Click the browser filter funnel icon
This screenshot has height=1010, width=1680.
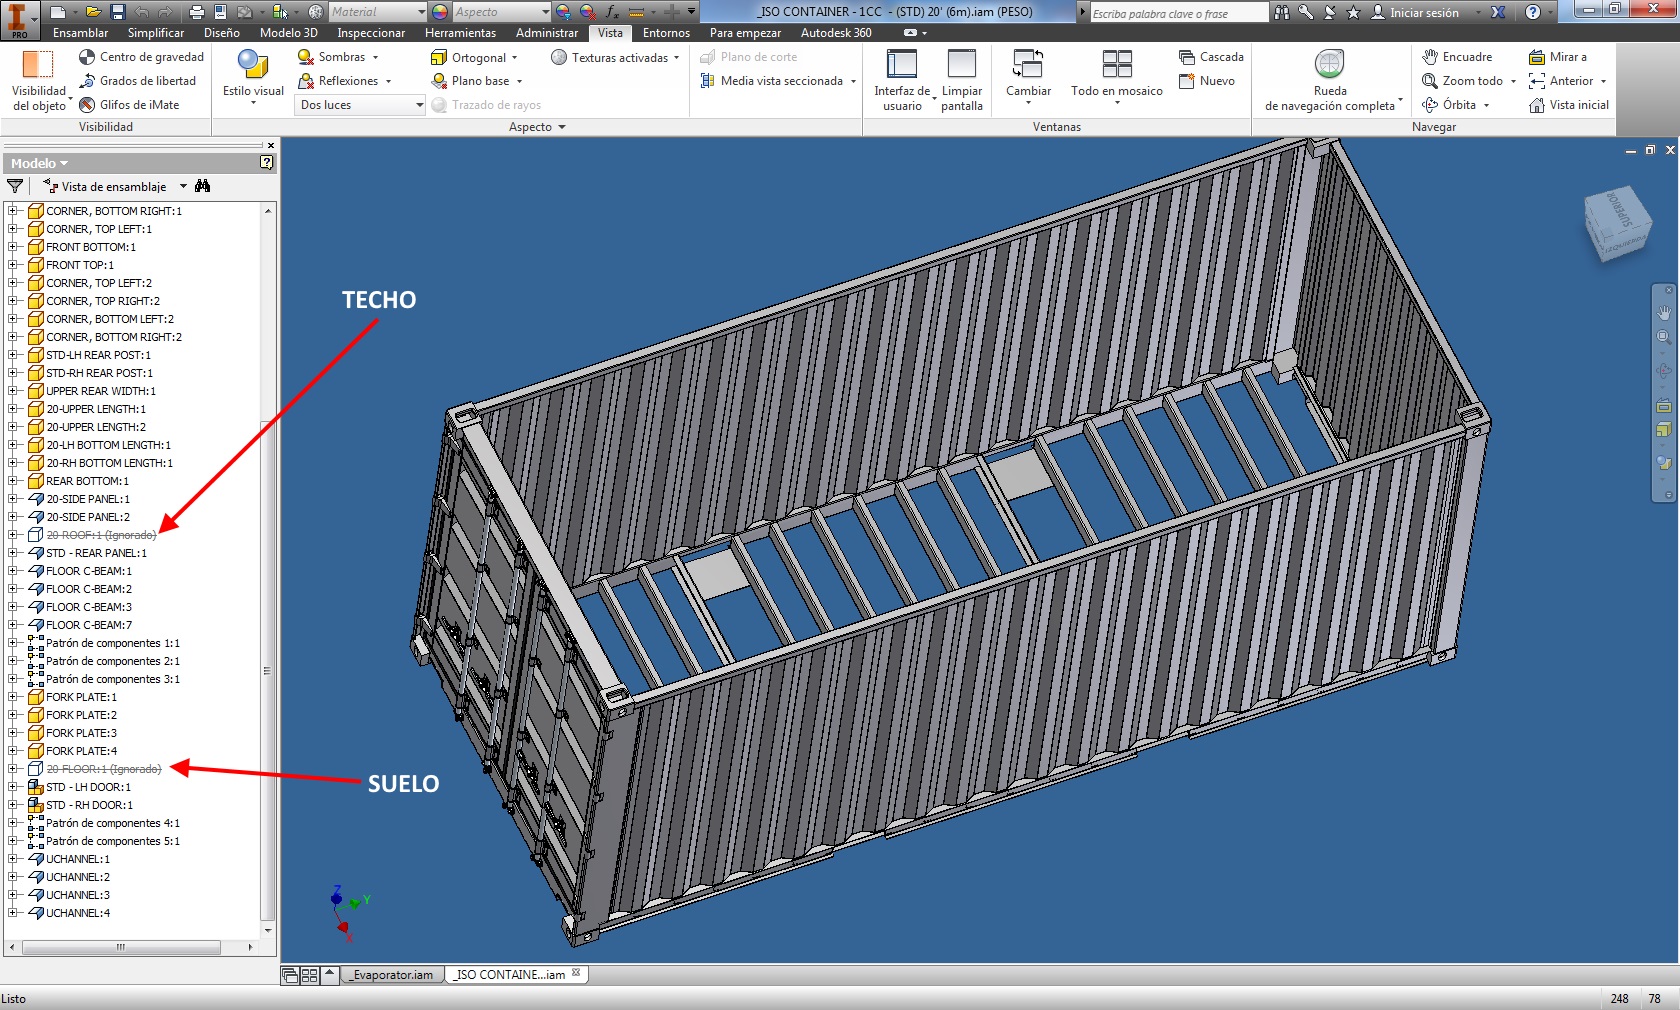(15, 186)
